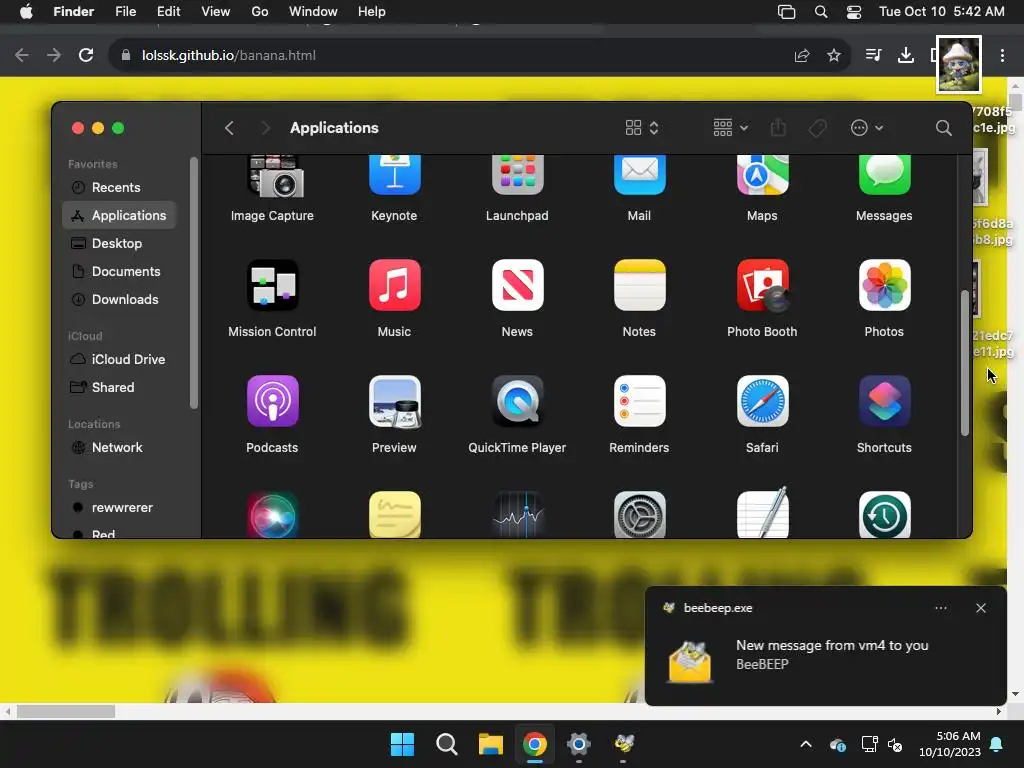Open the Windows Start button
Viewport: 1024px width, 768px height.
(402, 744)
